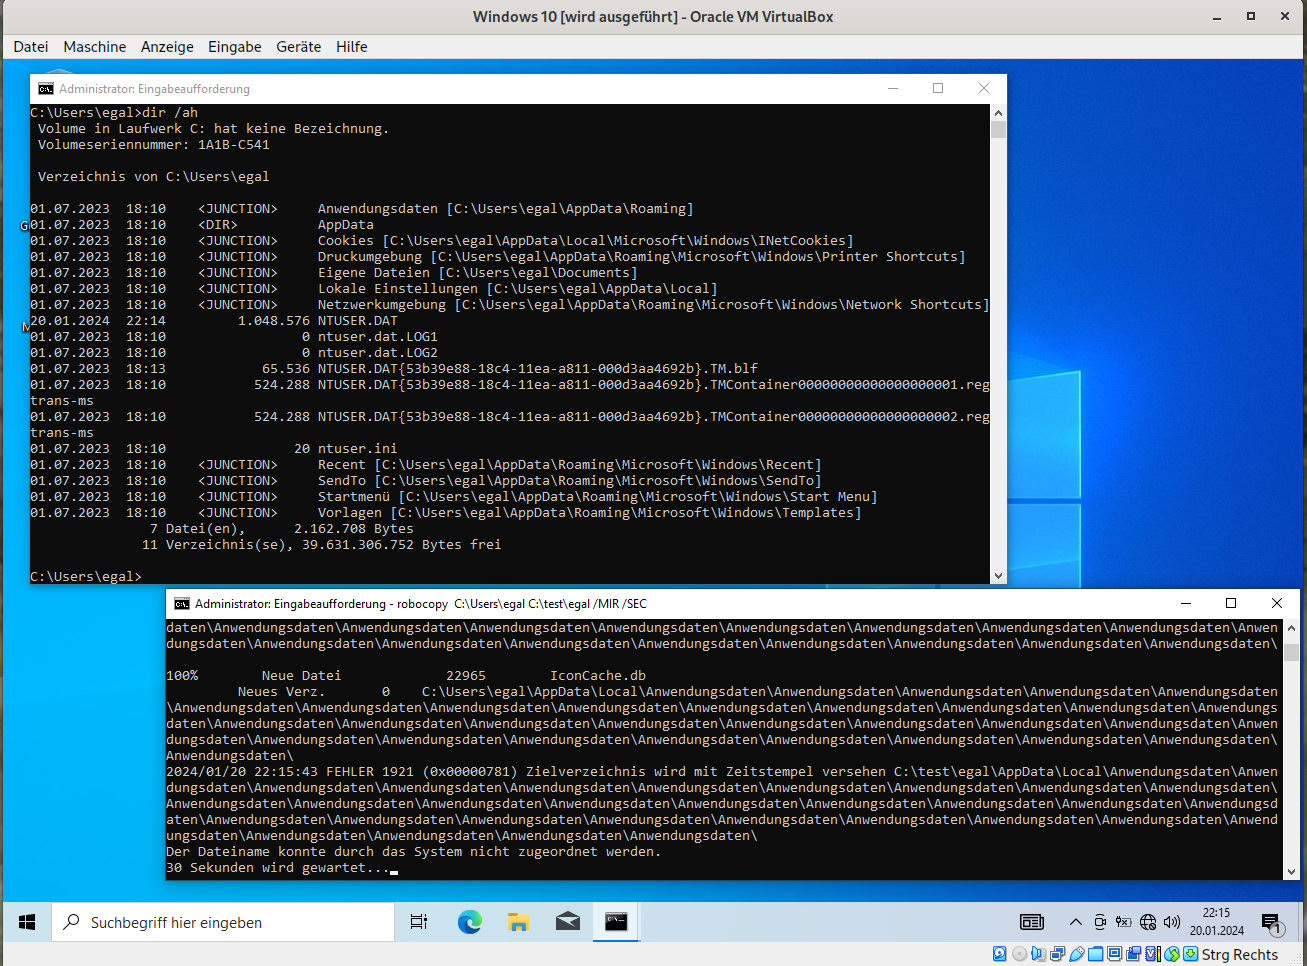
Task: Open the Maschine menu
Action: pos(94,47)
